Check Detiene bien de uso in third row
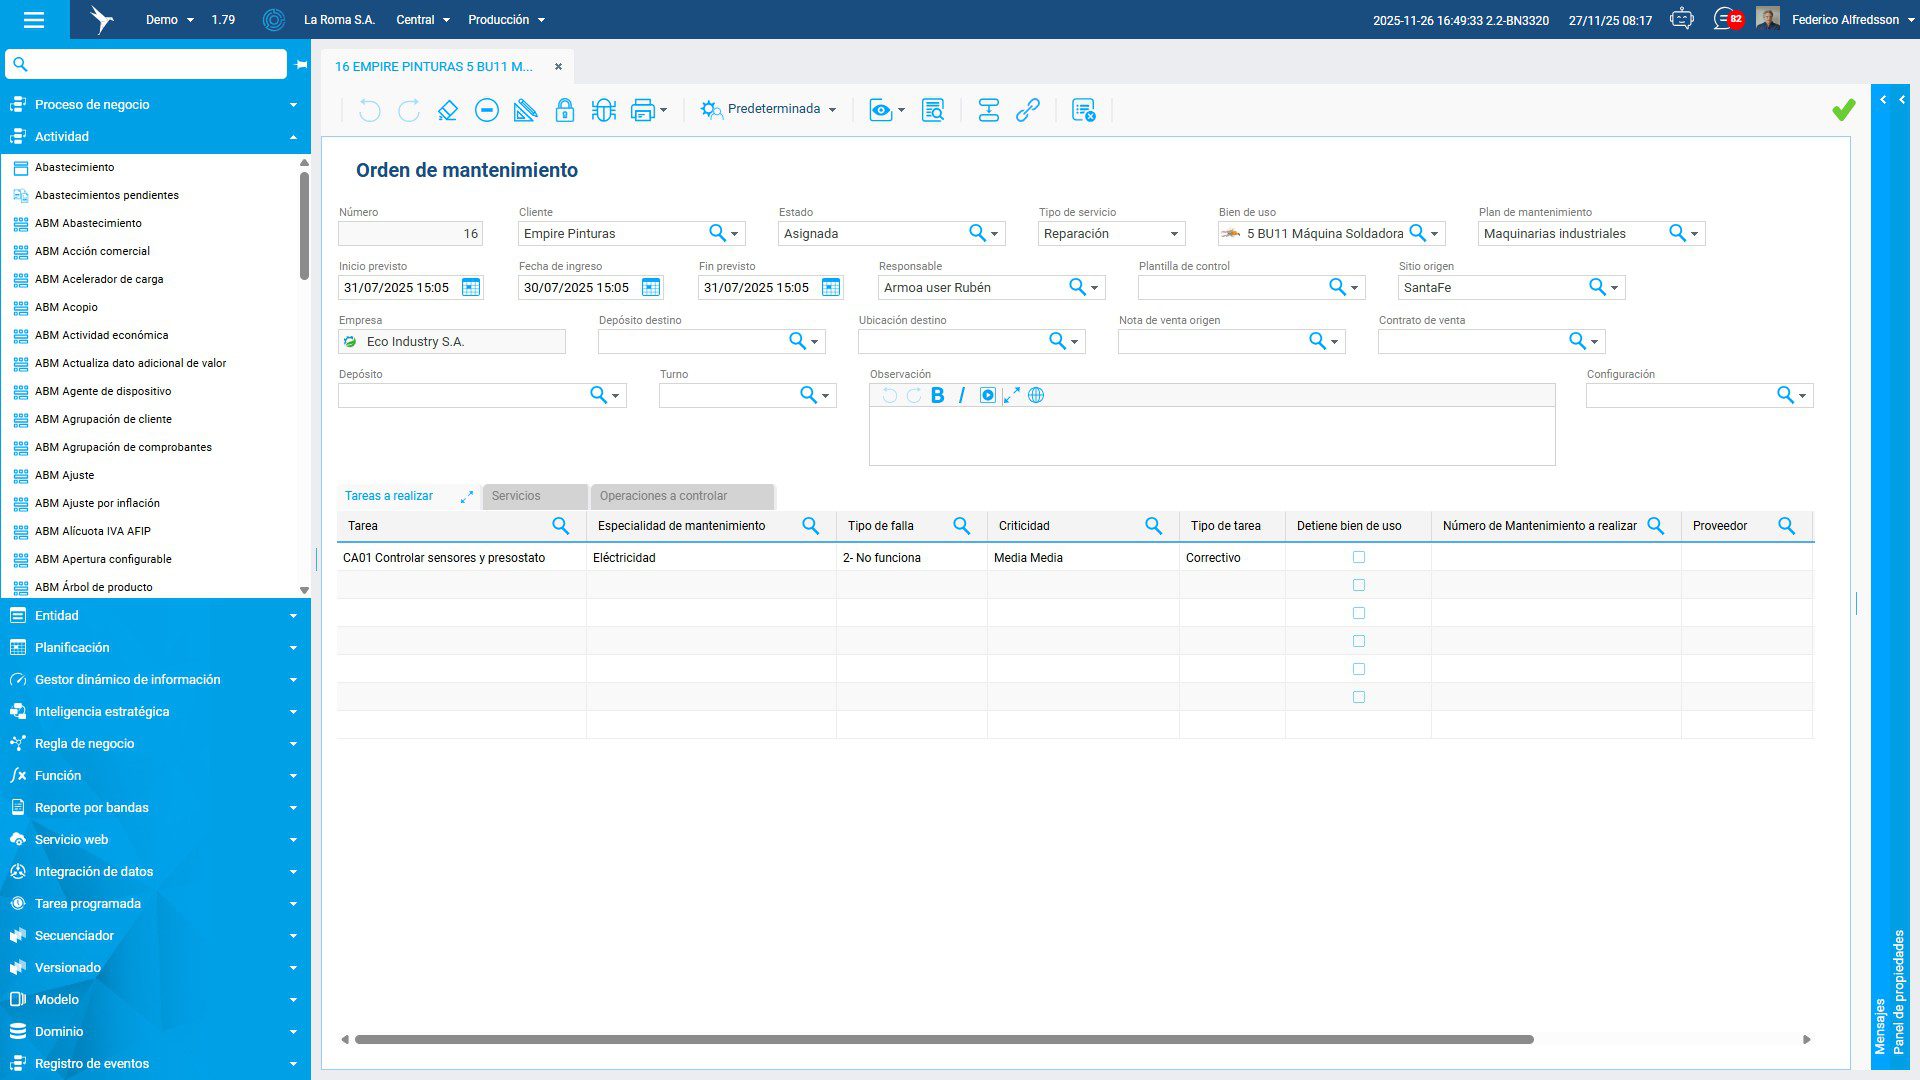The width and height of the screenshot is (1920, 1080). pyautogui.click(x=1358, y=613)
